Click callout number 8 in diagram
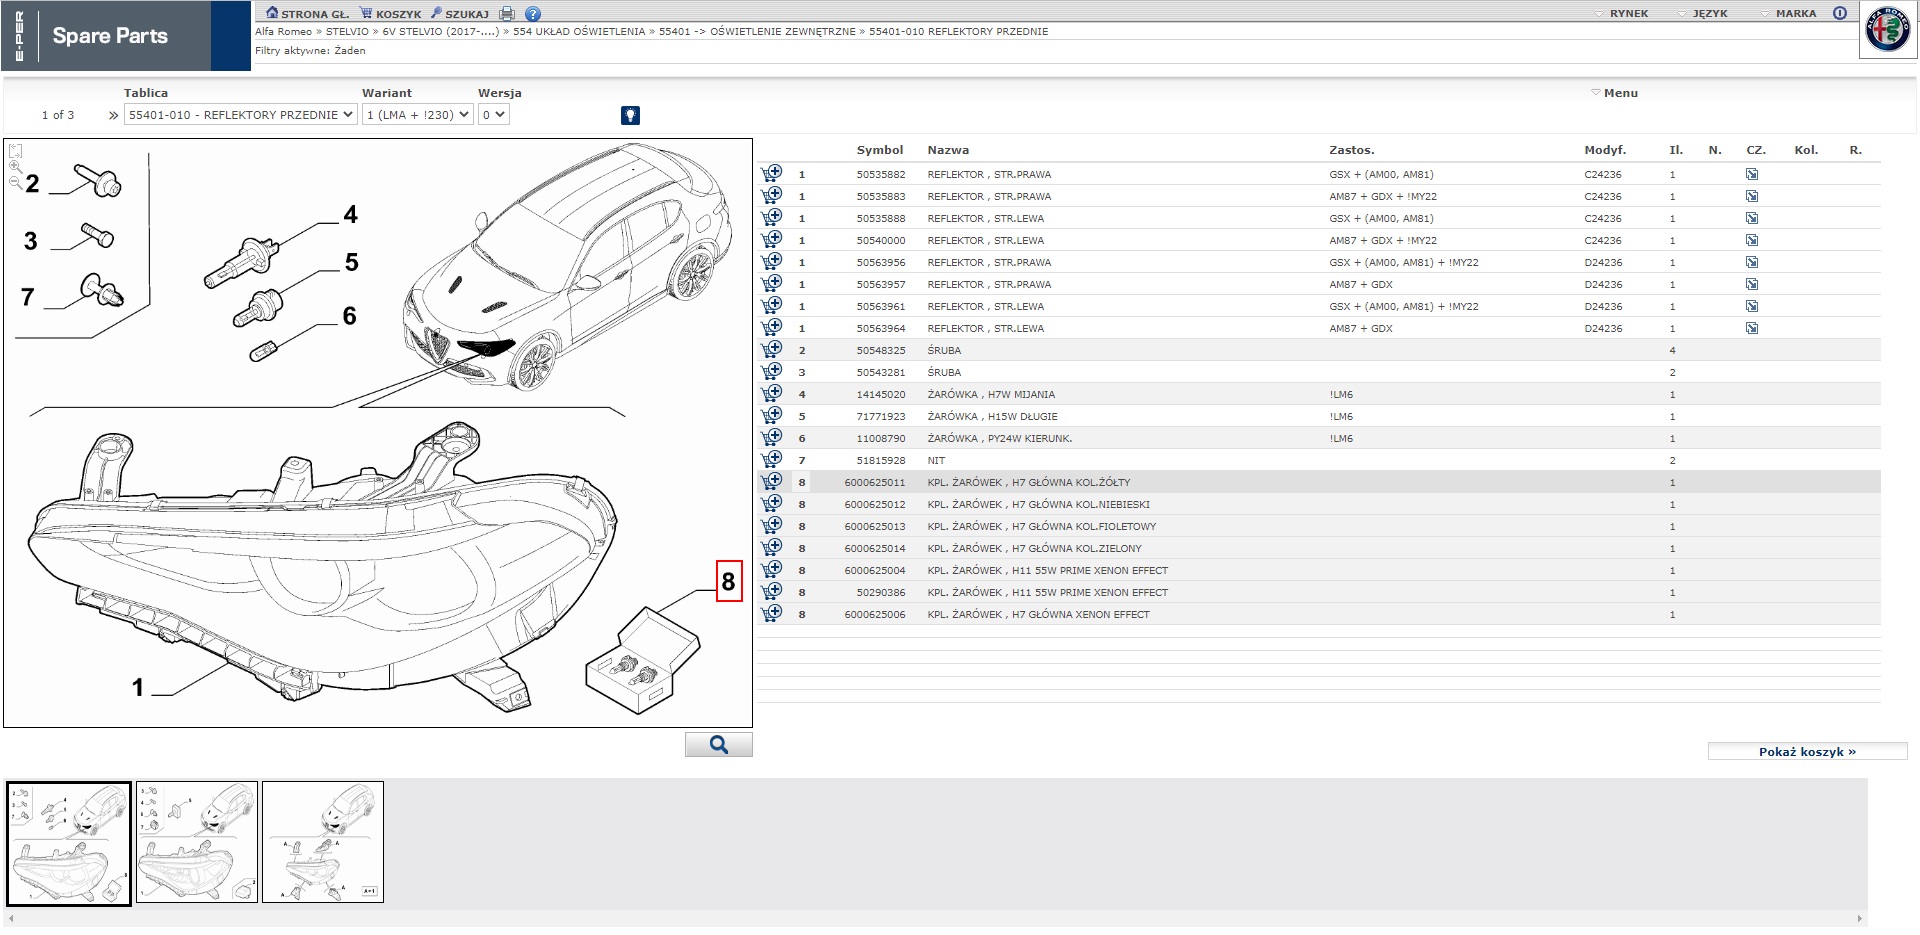 coord(728,582)
